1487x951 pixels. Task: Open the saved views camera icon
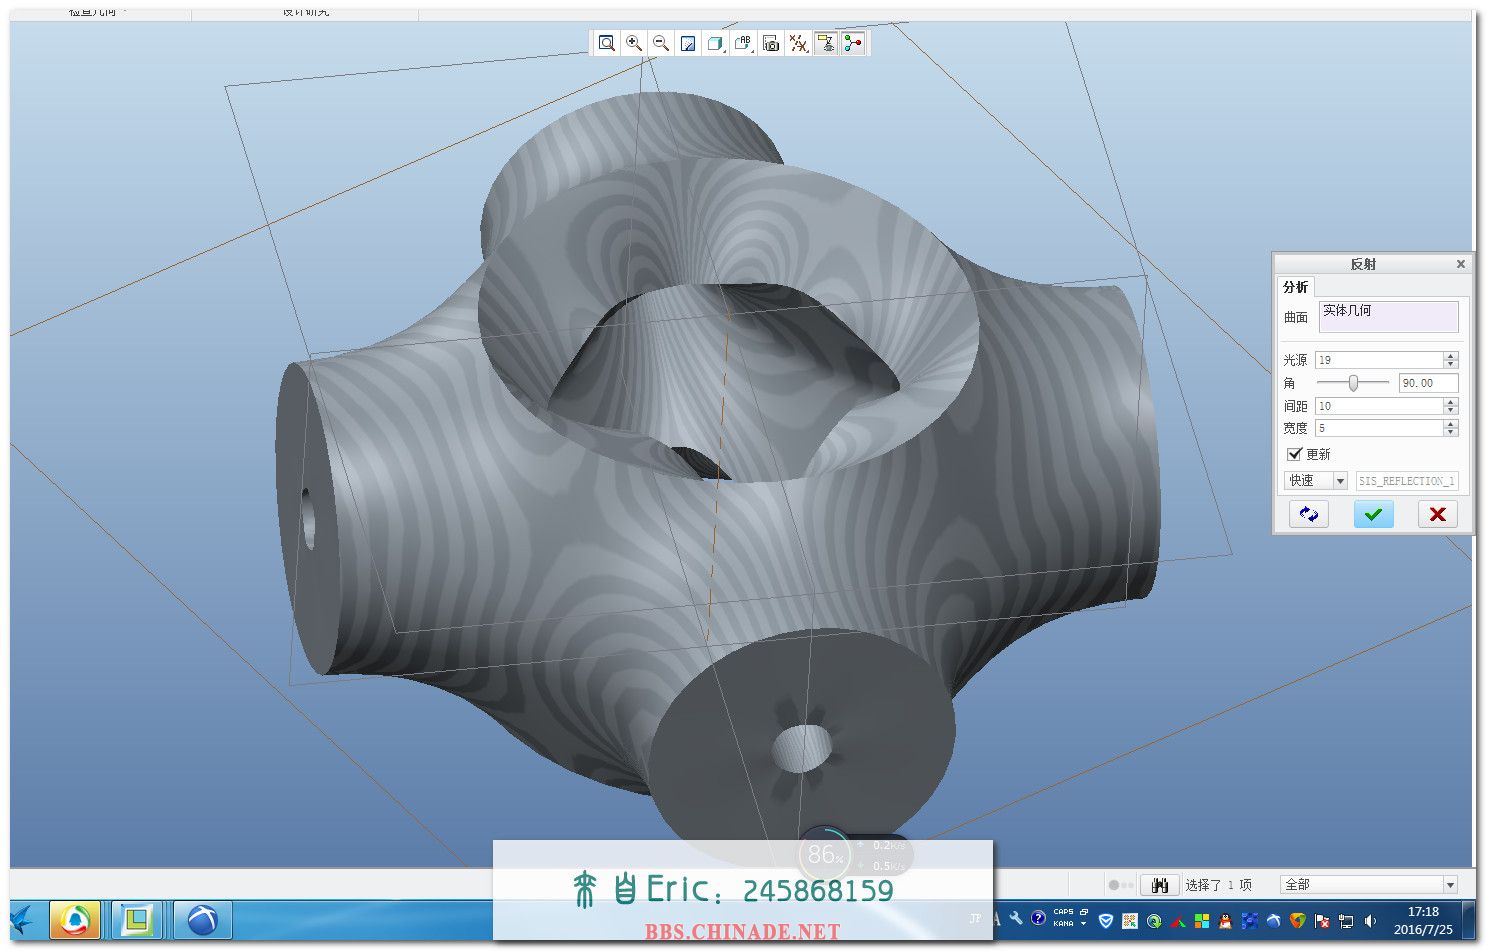[x=770, y=43]
